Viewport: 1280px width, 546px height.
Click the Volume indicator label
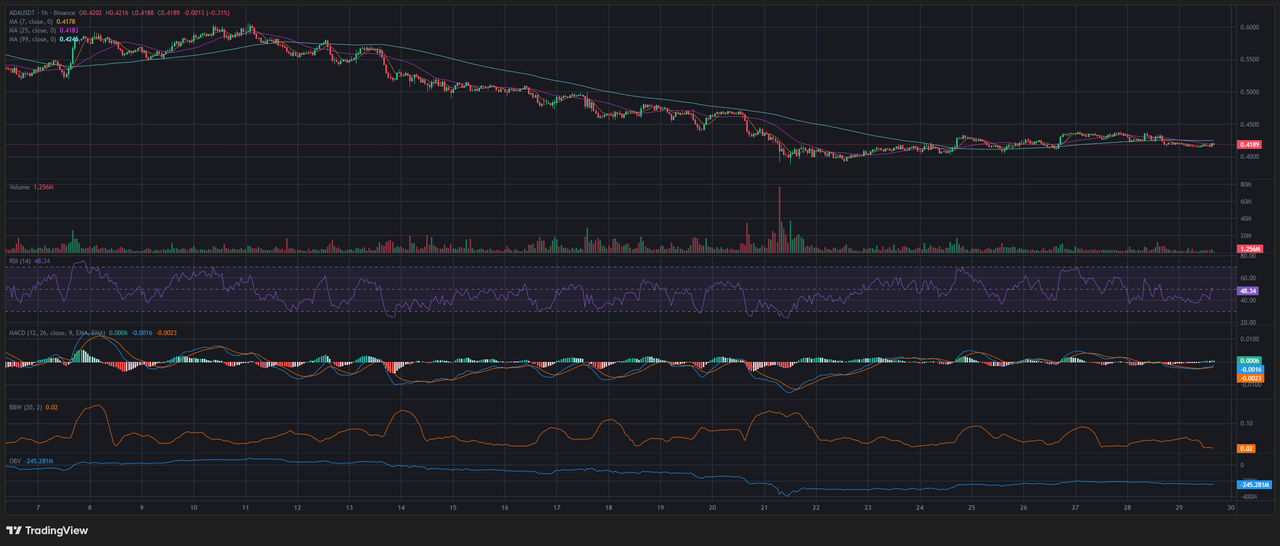coord(18,187)
